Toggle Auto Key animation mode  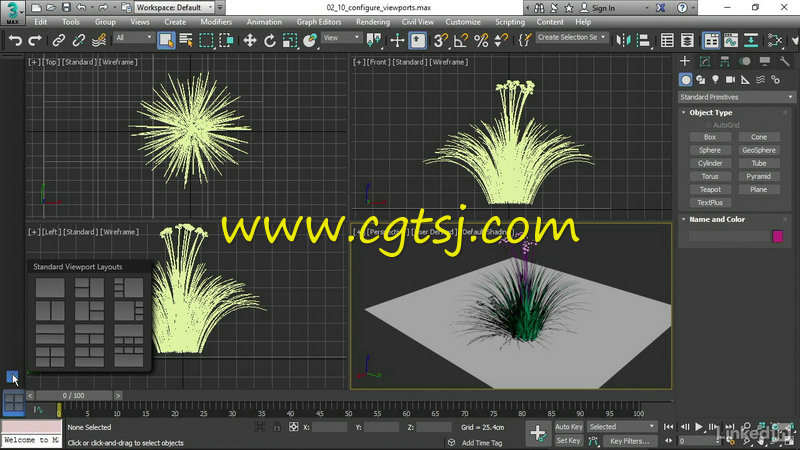[x=568, y=427]
